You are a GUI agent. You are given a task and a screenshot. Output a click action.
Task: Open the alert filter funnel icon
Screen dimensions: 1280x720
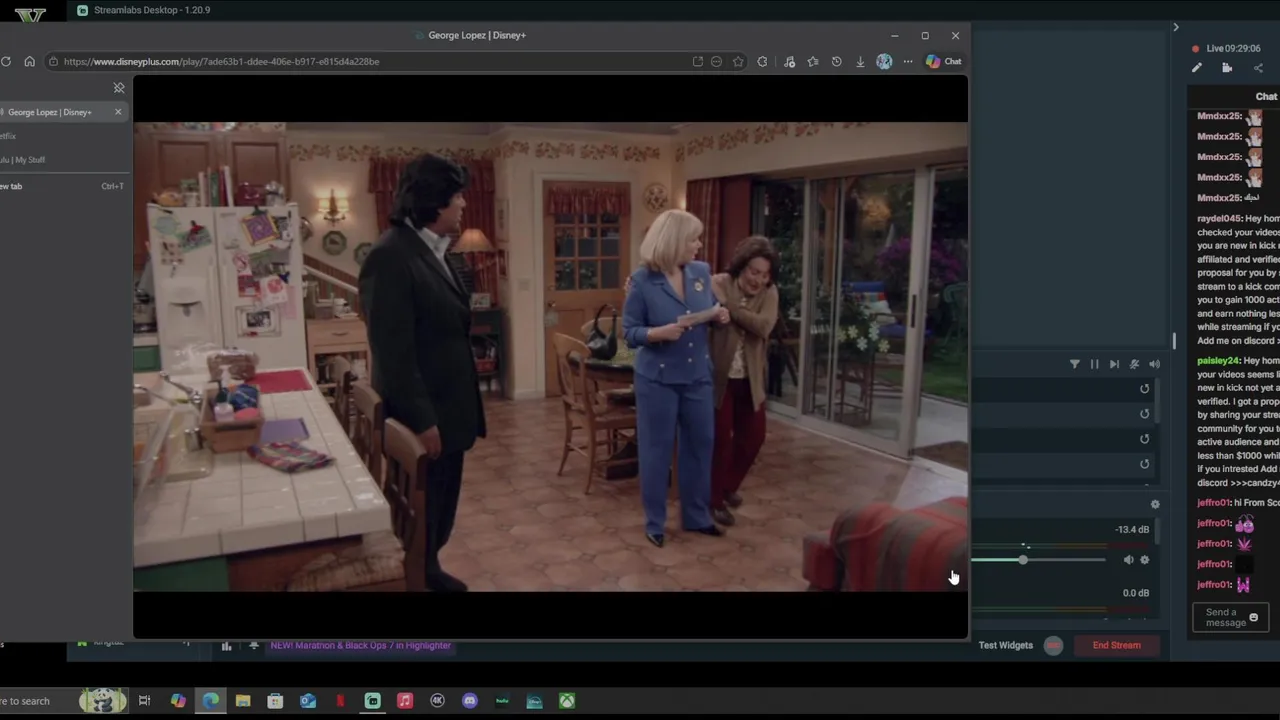pyautogui.click(x=1075, y=365)
